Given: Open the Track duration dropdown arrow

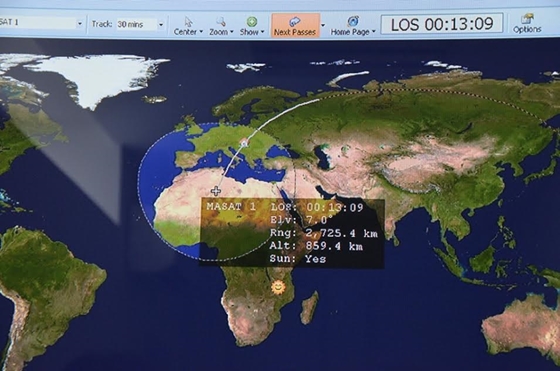Looking at the screenshot, I should point(161,24).
